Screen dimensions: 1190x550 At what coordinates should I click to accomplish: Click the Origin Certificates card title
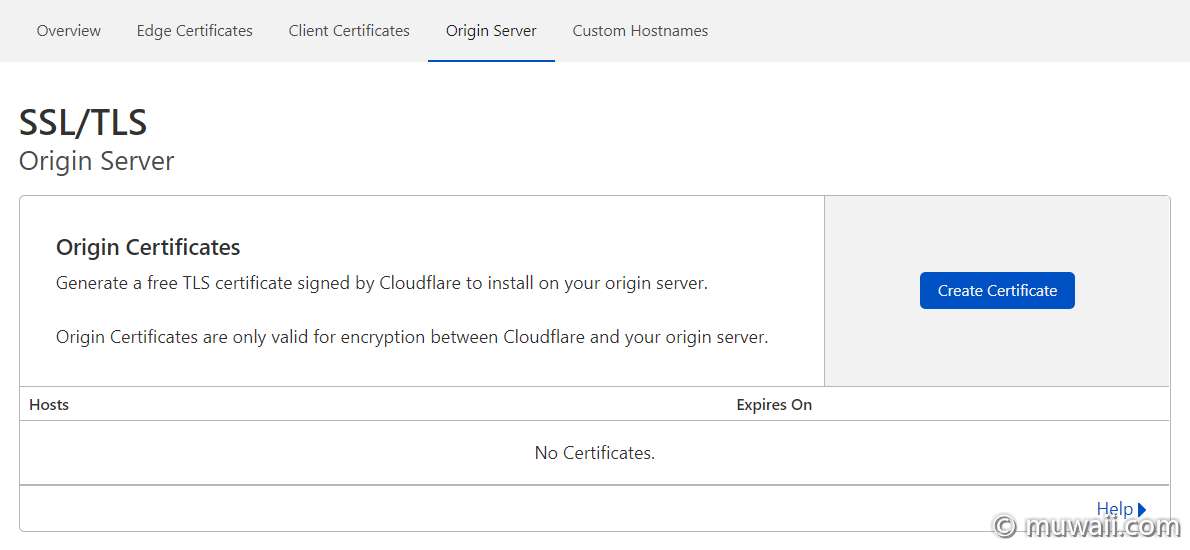click(x=148, y=247)
